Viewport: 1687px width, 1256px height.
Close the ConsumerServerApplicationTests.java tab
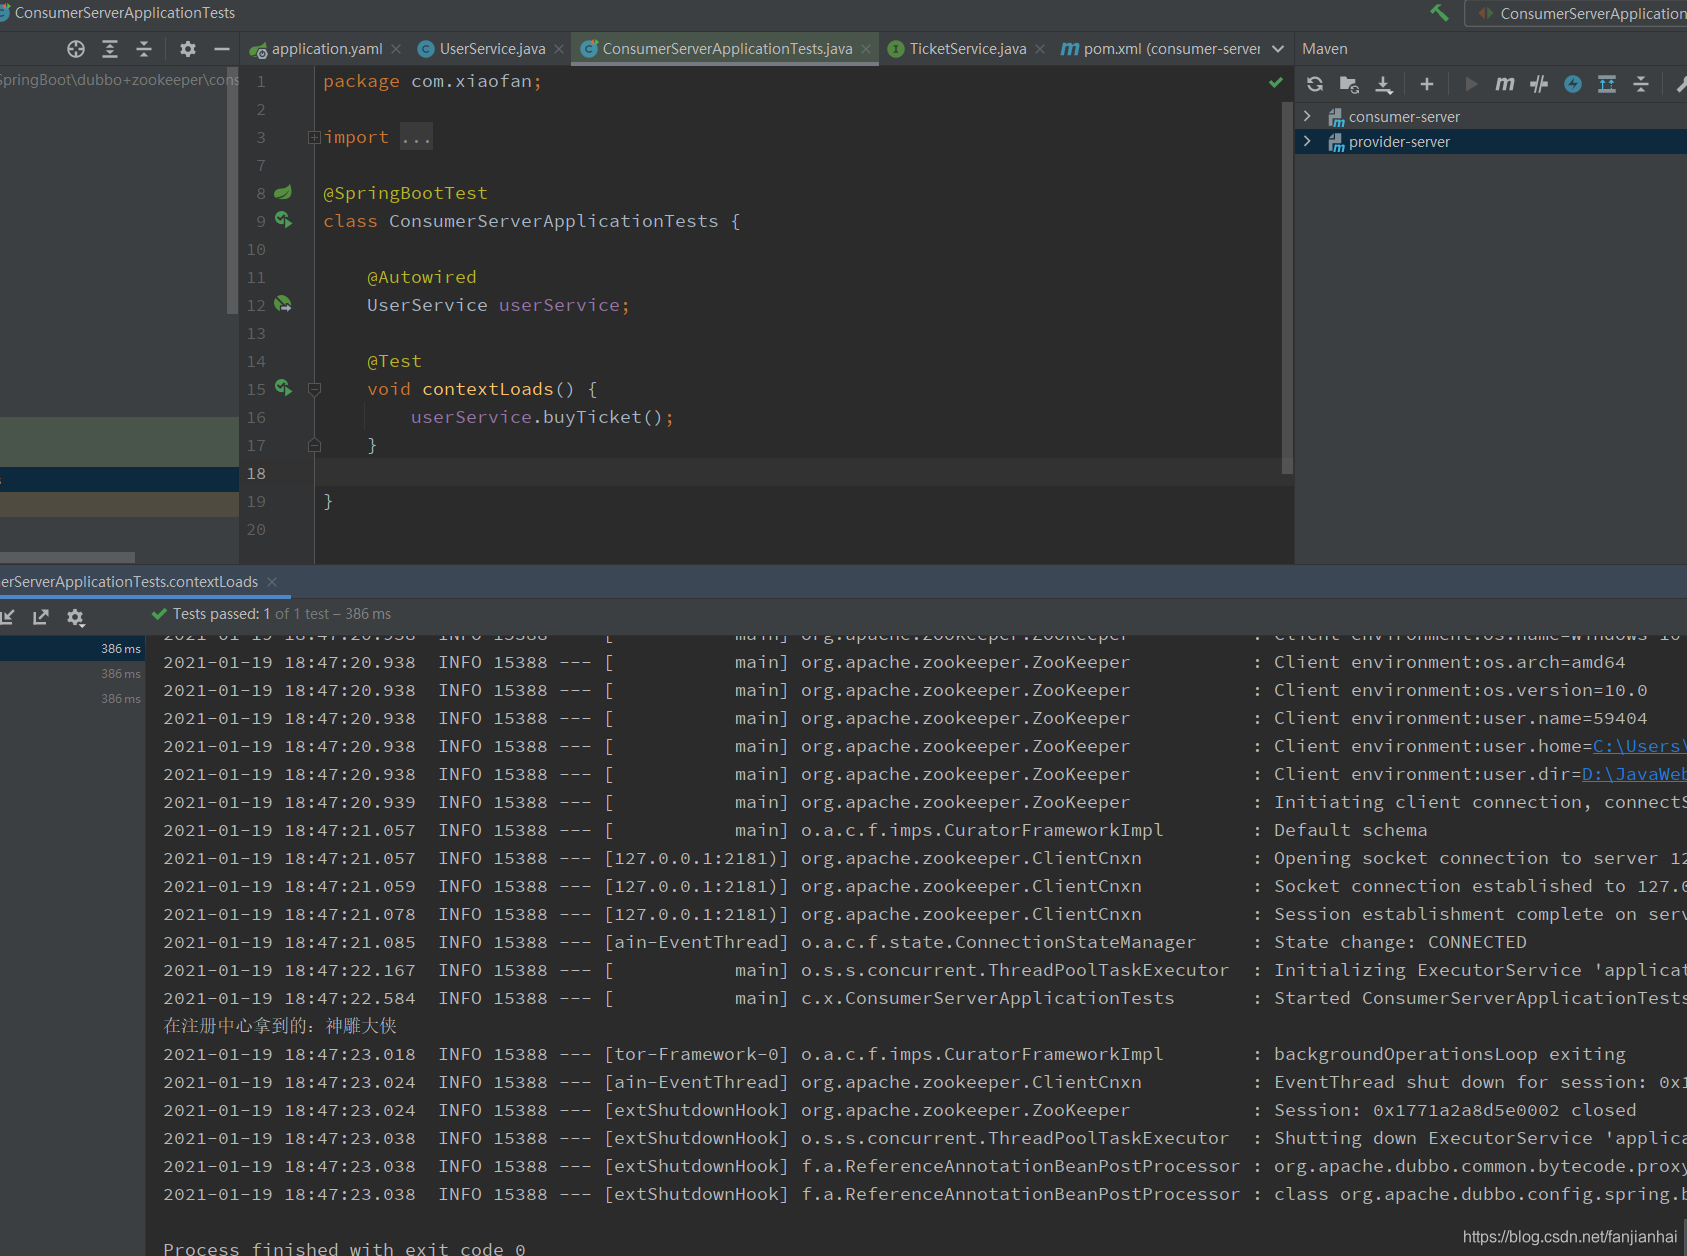click(x=866, y=49)
